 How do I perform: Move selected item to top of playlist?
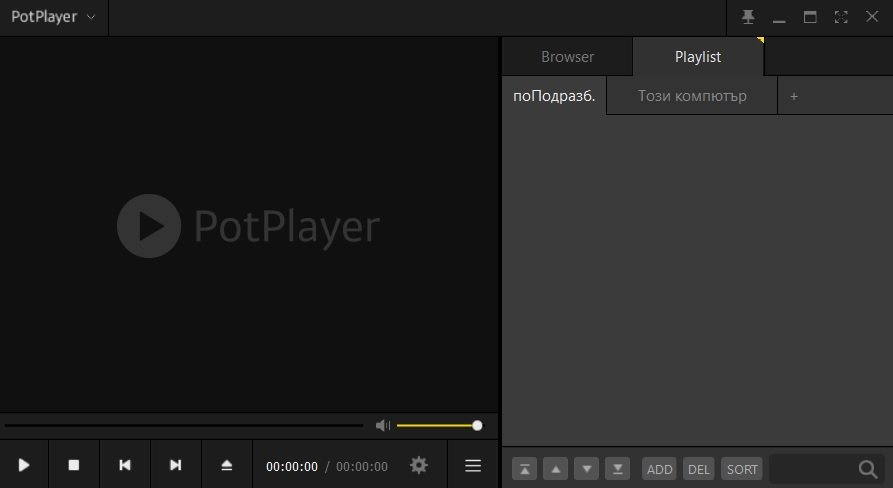pyautogui.click(x=525, y=469)
